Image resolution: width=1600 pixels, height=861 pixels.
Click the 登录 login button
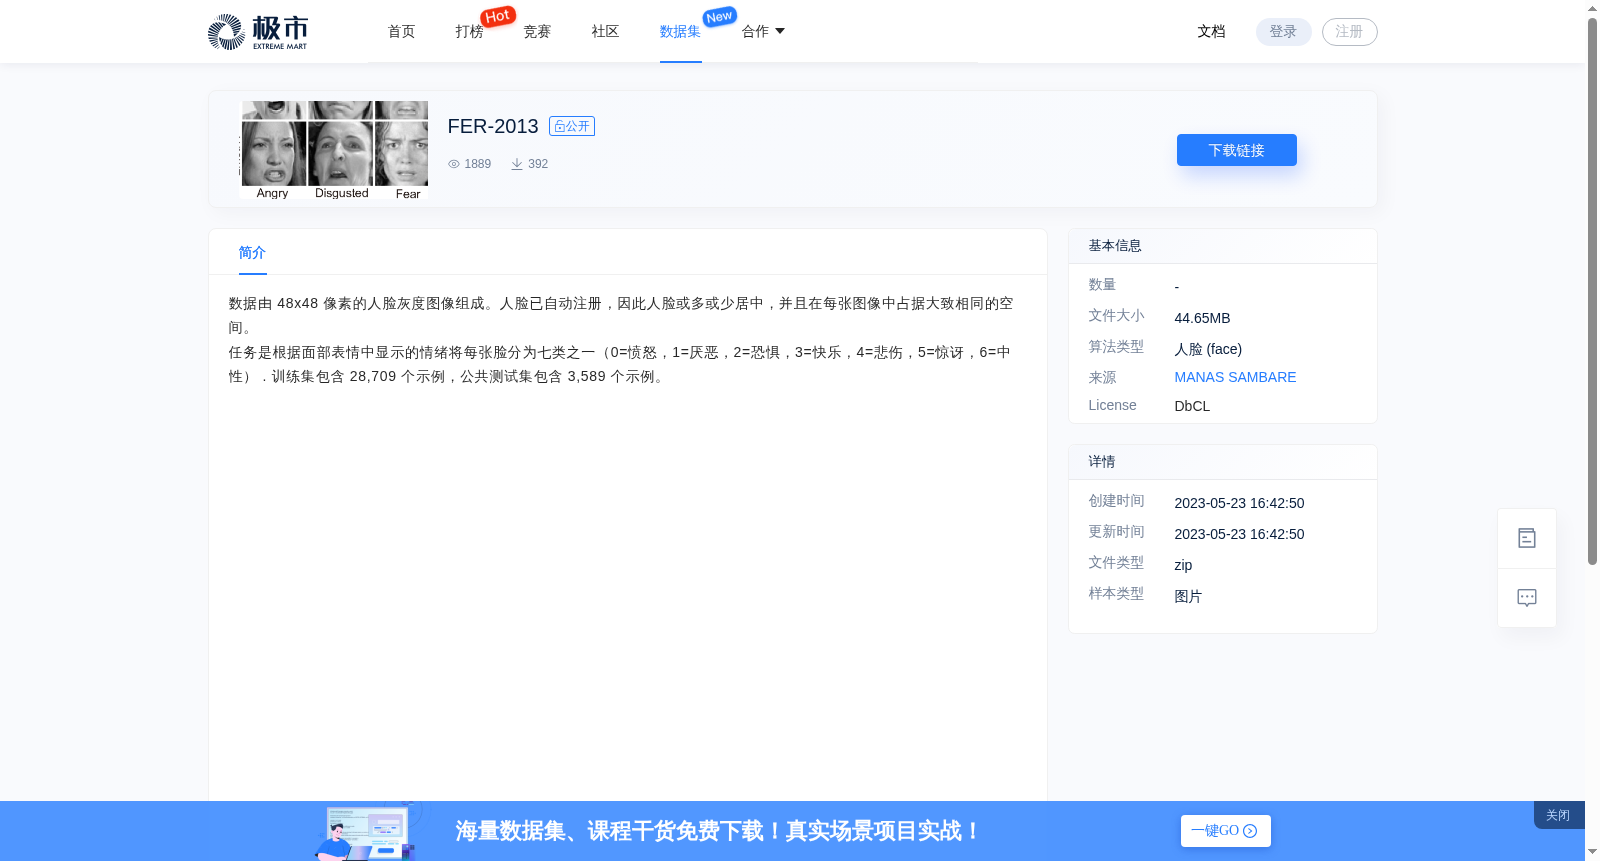[1284, 32]
